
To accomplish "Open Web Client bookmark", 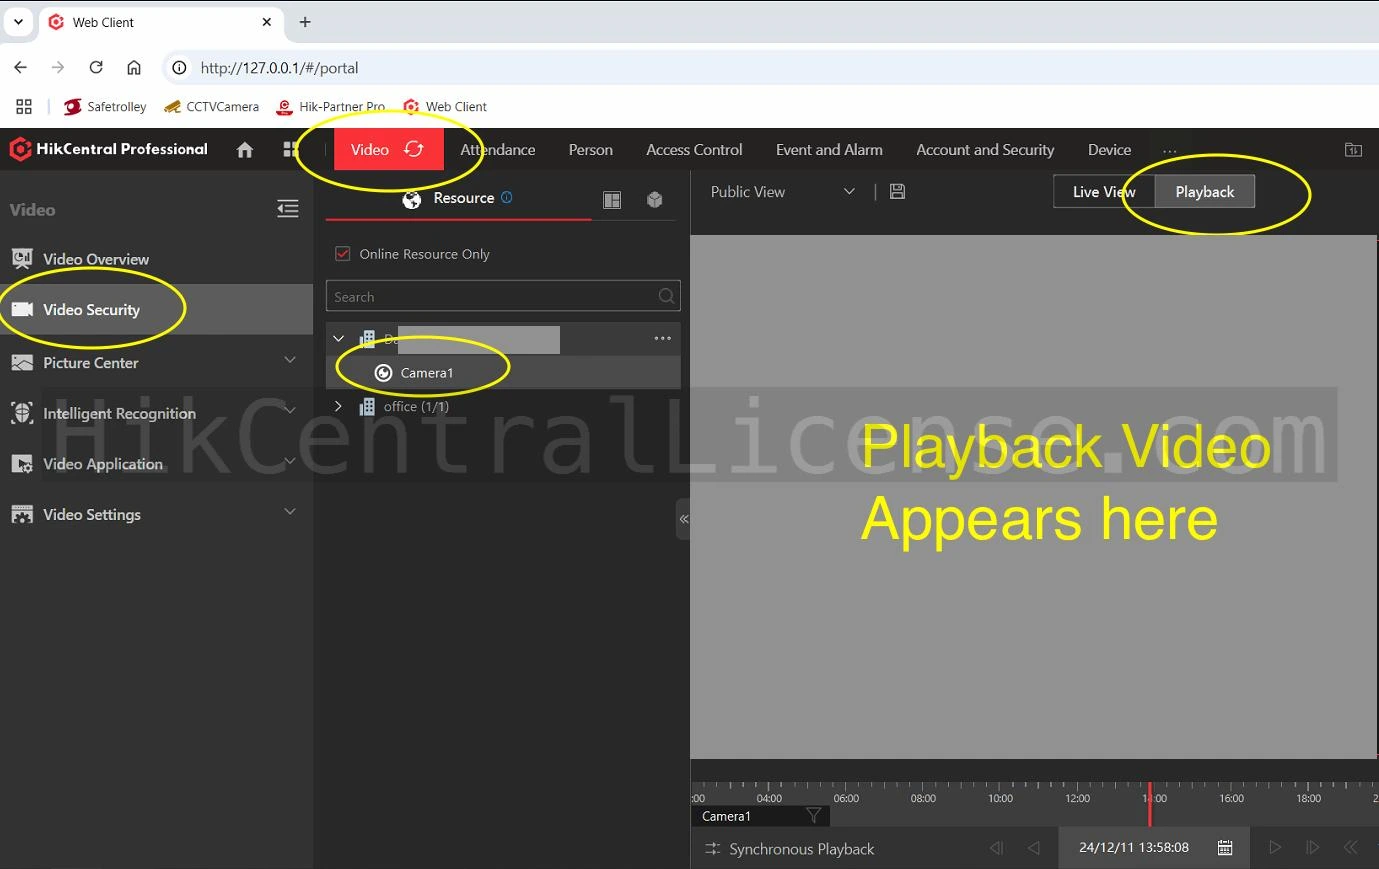I will [445, 107].
